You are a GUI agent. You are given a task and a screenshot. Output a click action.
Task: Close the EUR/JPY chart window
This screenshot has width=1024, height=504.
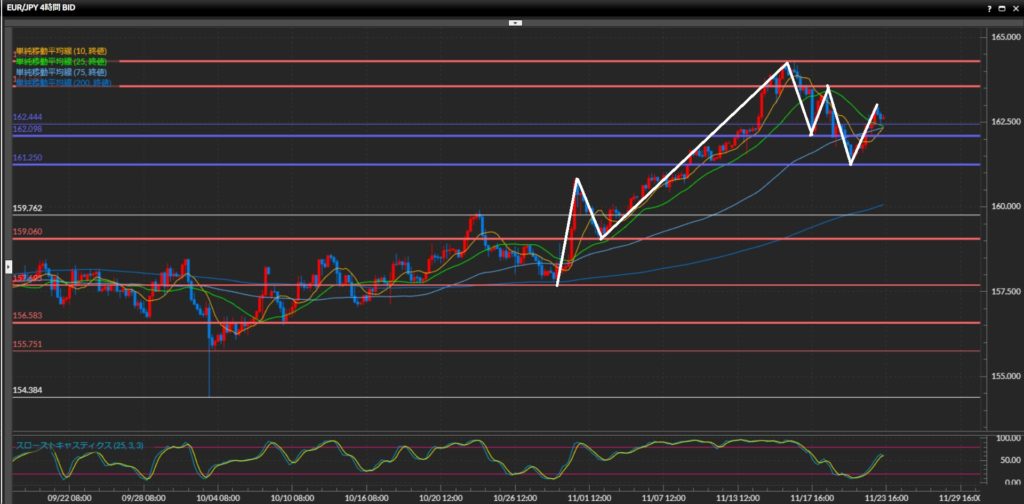(1015, 7)
